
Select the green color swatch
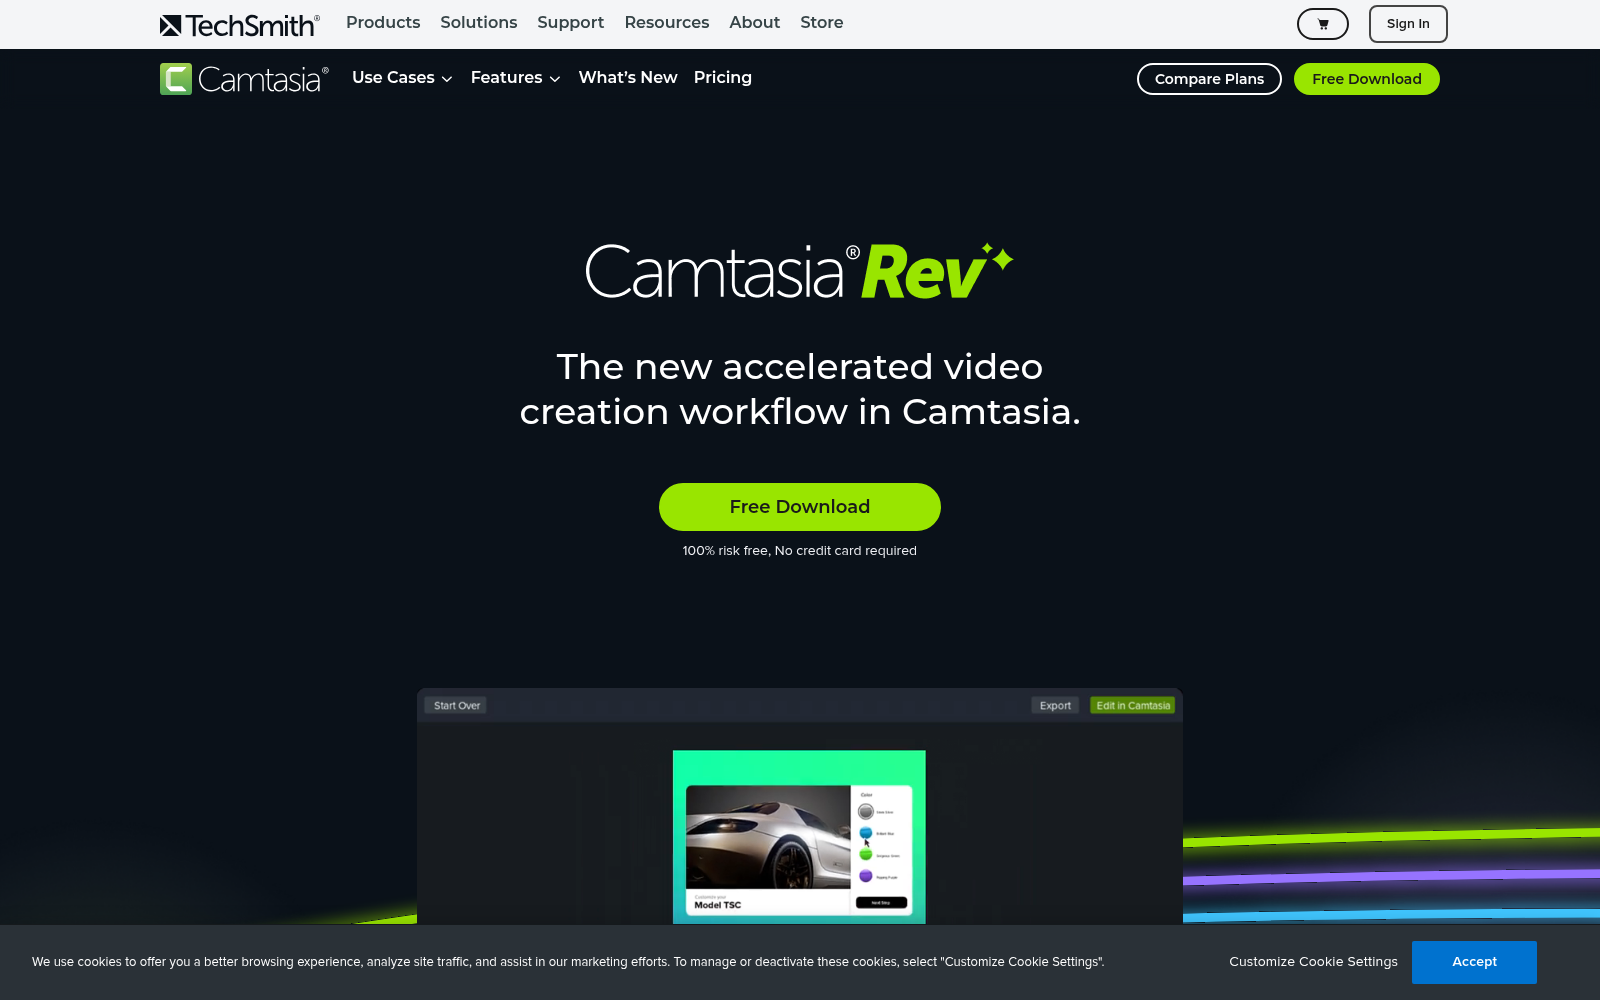pos(866,854)
